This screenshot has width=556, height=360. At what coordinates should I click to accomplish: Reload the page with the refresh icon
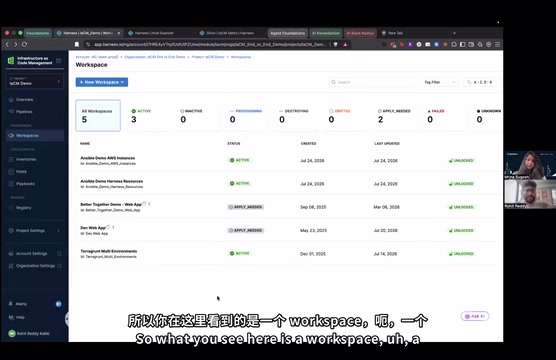[x=24, y=44]
